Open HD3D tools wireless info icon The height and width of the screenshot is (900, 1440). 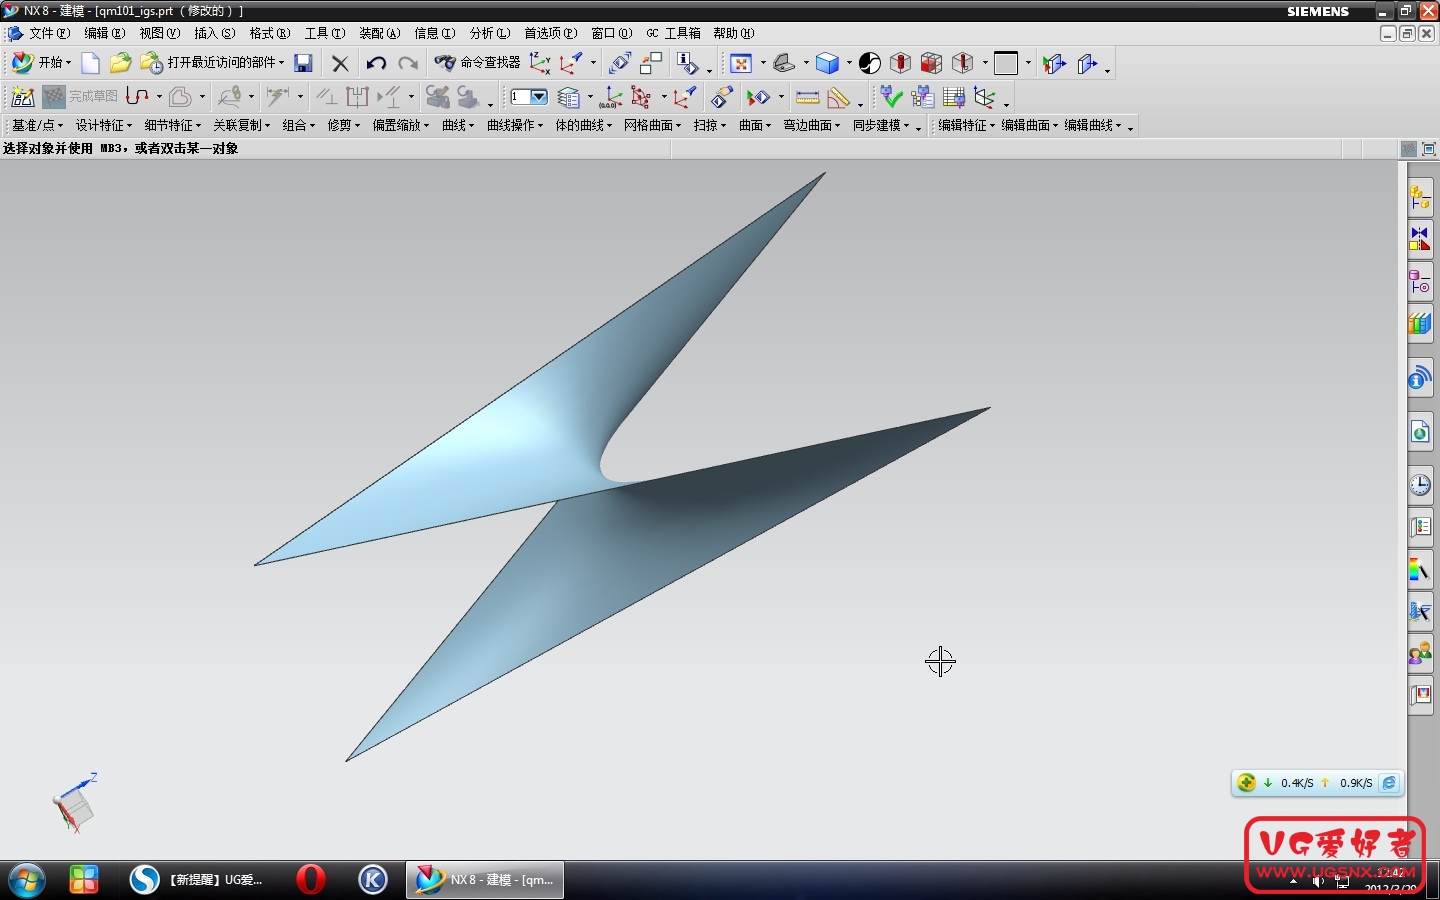pos(1420,378)
